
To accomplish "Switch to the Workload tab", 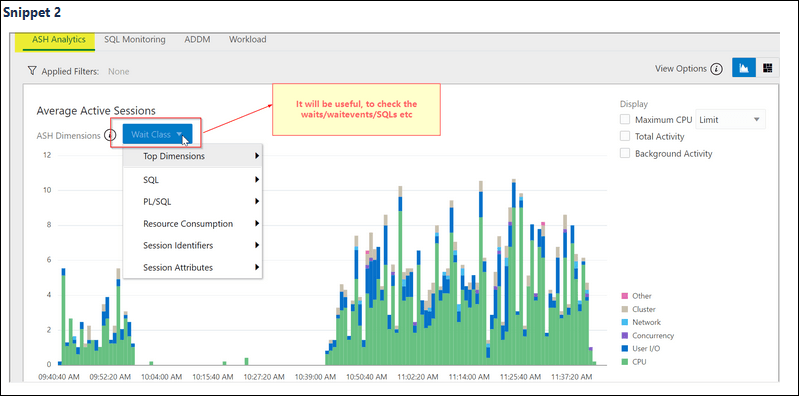I will (x=247, y=40).
